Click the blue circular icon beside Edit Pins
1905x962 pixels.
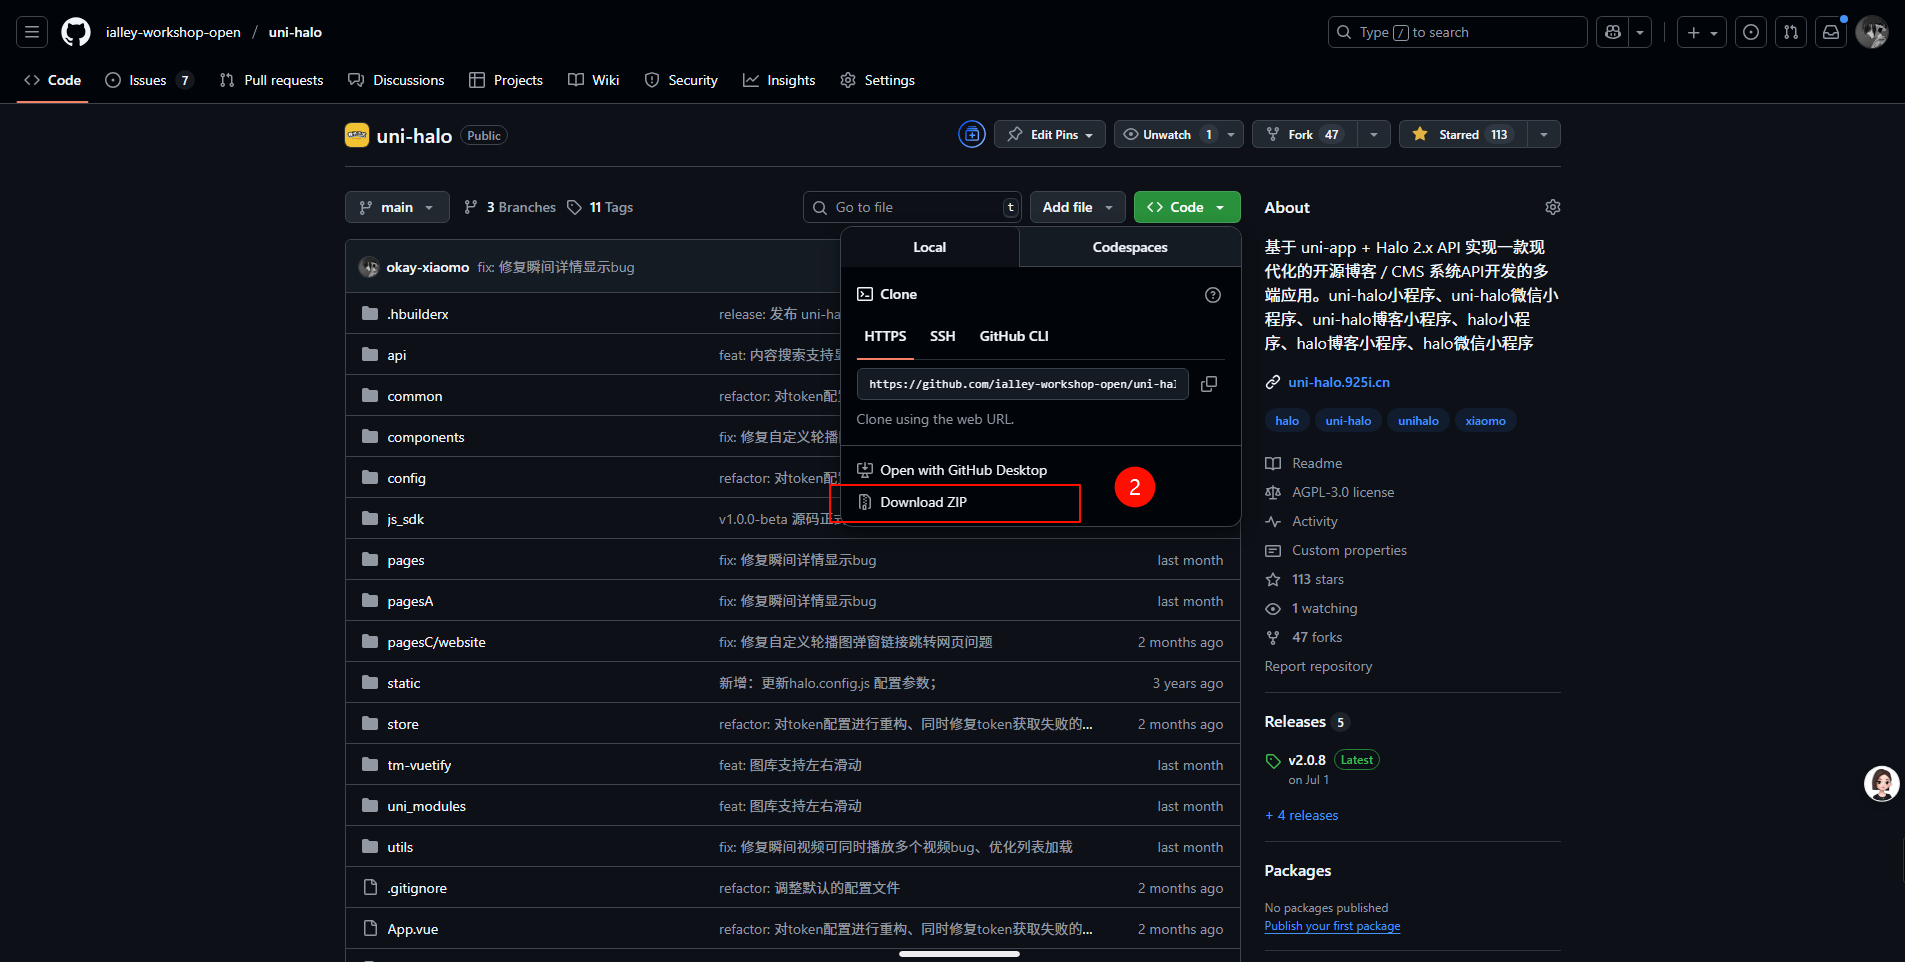[x=972, y=134]
